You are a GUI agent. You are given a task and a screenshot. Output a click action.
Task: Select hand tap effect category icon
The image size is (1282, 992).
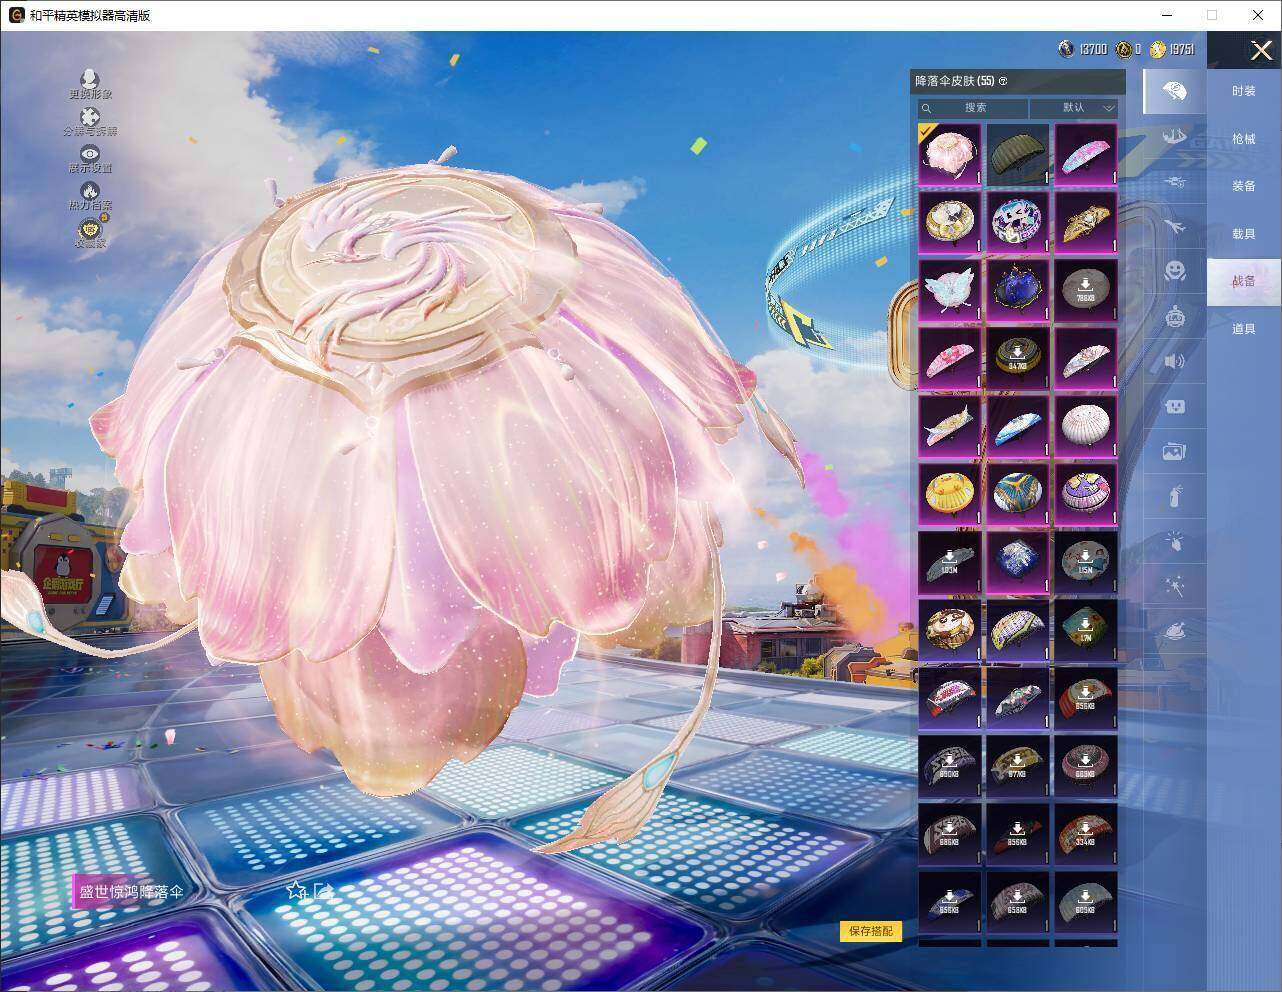pyautogui.click(x=1174, y=541)
